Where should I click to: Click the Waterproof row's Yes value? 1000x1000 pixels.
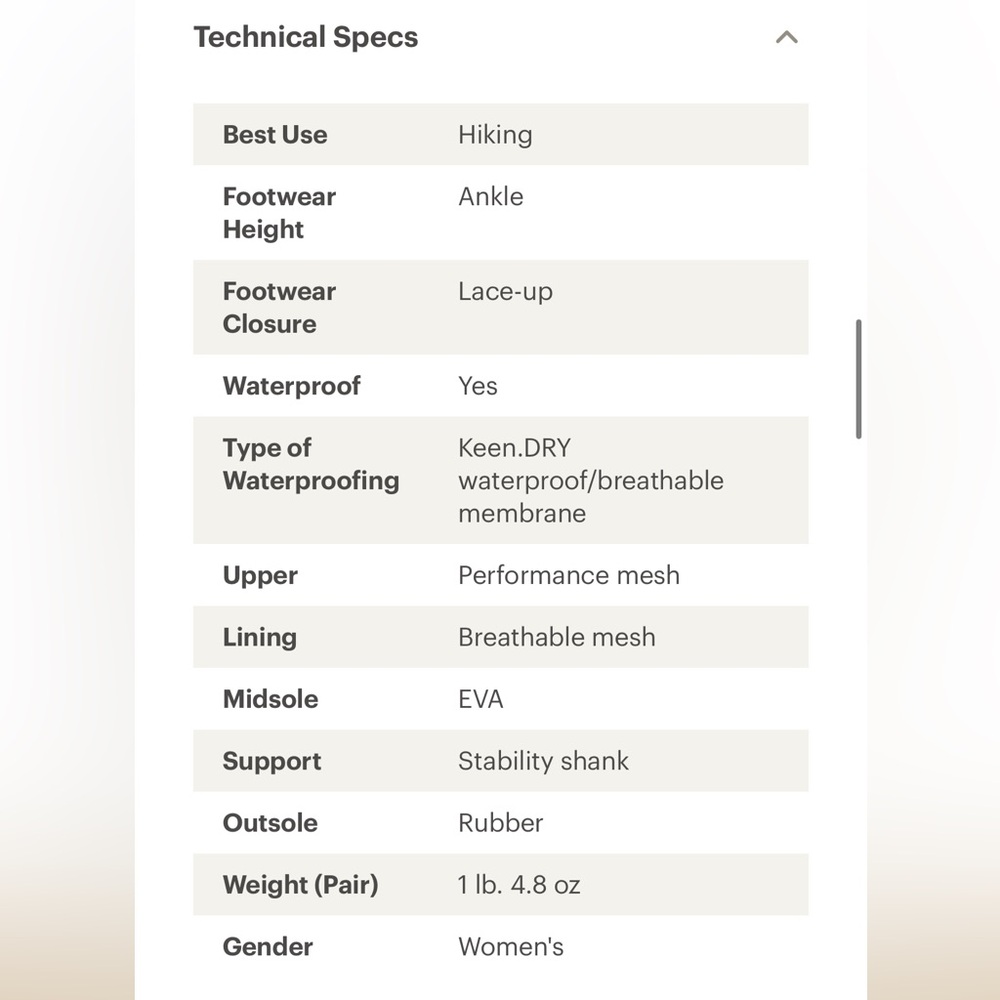click(x=478, y=386)
